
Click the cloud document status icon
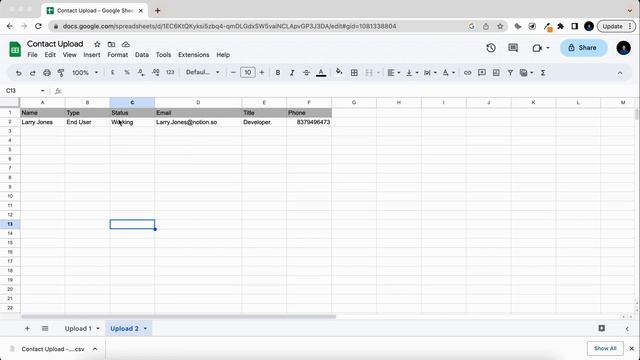(126, 44)
